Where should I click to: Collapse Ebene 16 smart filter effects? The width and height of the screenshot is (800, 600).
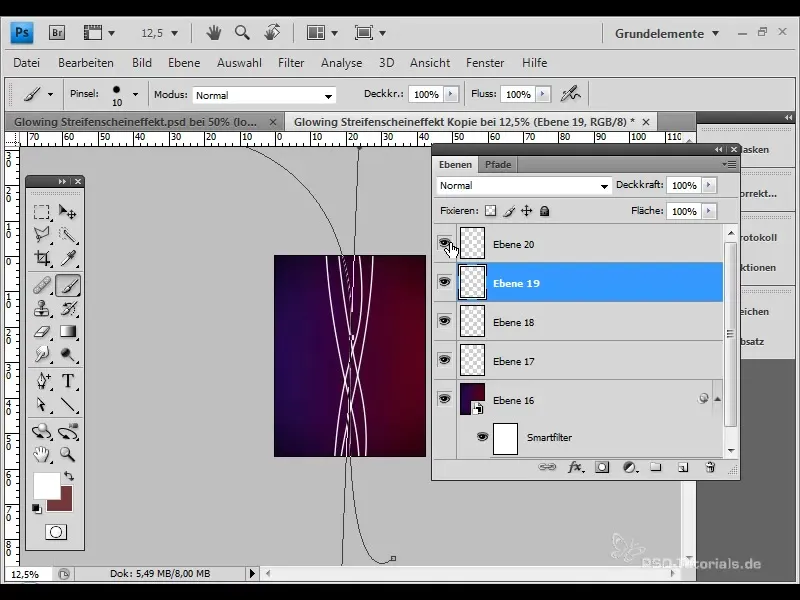(x=717, y=399)
